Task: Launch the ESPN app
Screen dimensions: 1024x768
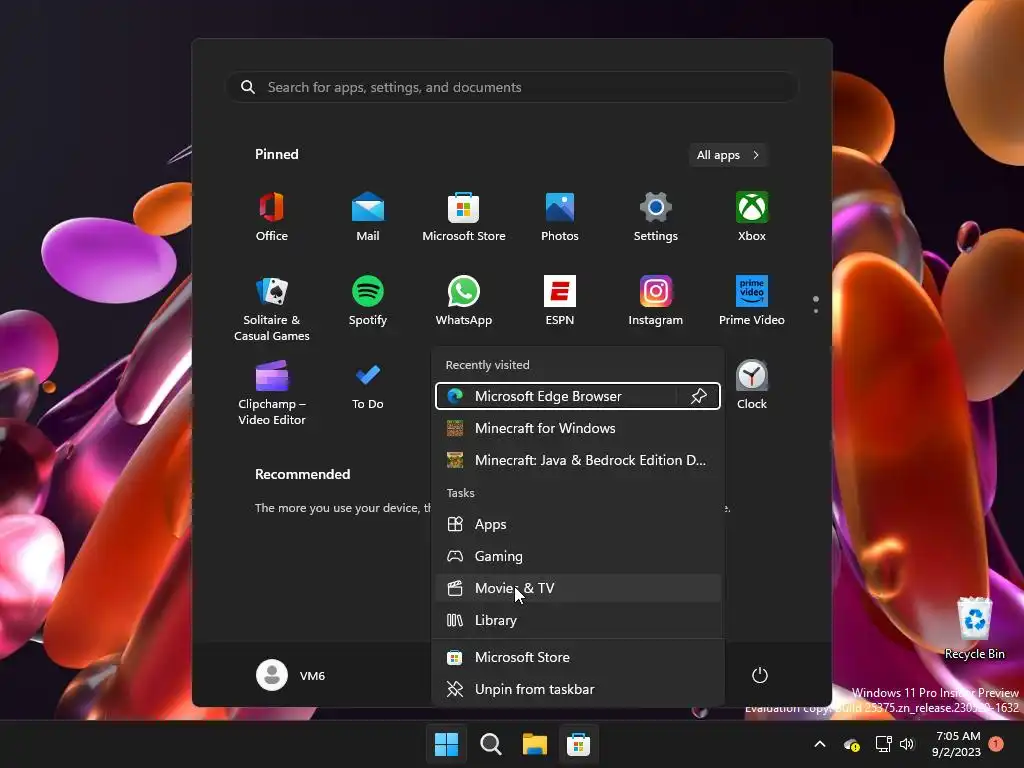Action: click(x=560, y=301)
